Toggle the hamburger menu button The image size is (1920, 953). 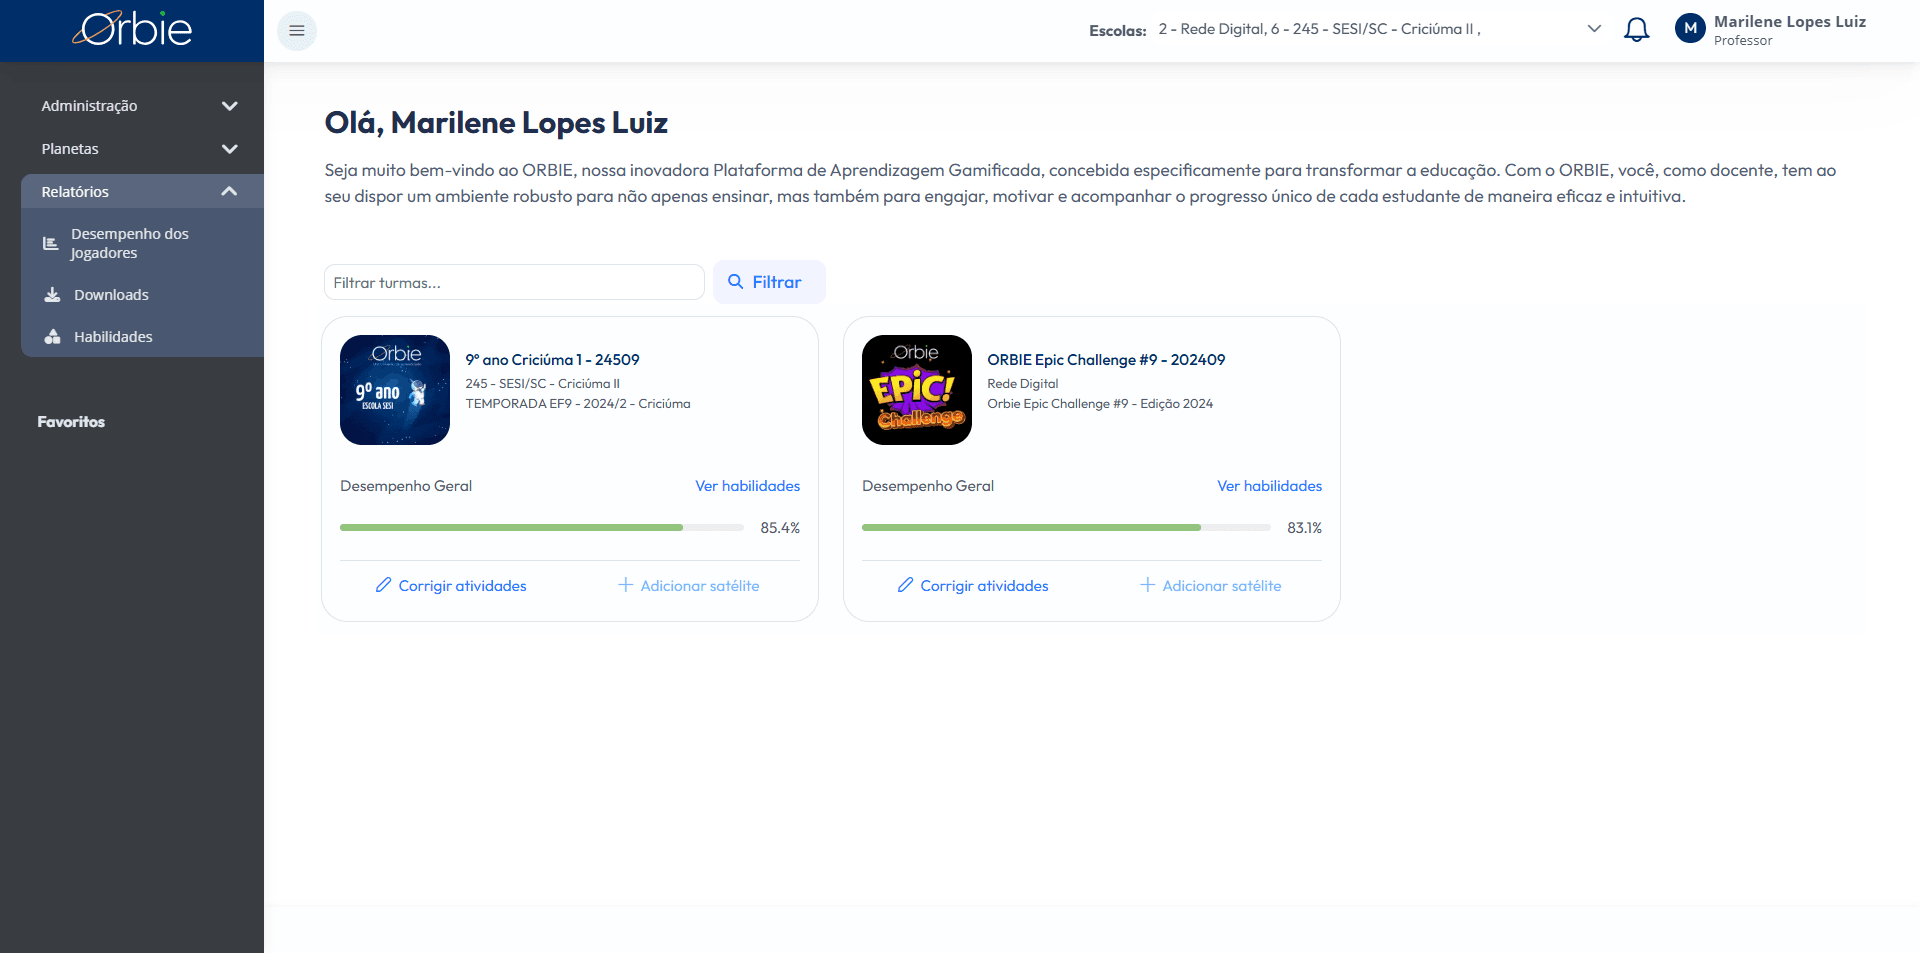tap(297, 31)
